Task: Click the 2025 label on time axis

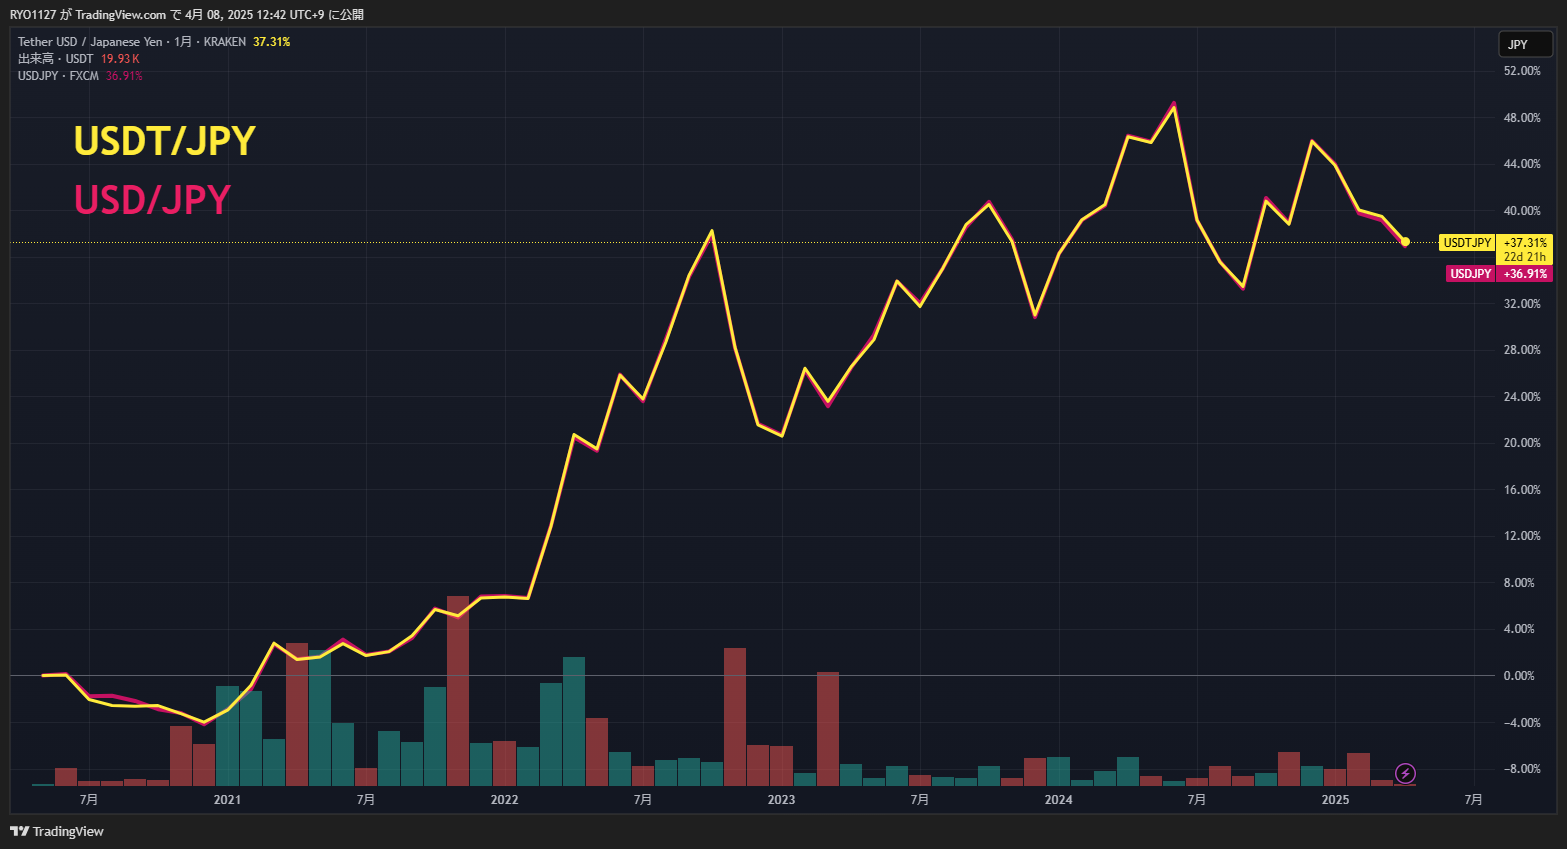Action: click(1335, 800)
